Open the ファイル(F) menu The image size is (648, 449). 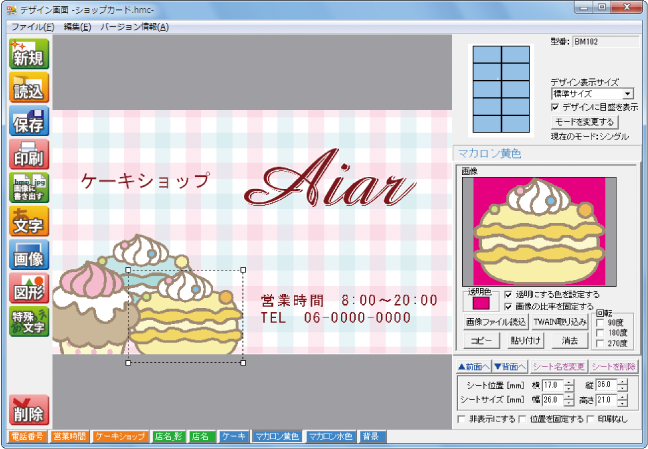click(31, 26)
